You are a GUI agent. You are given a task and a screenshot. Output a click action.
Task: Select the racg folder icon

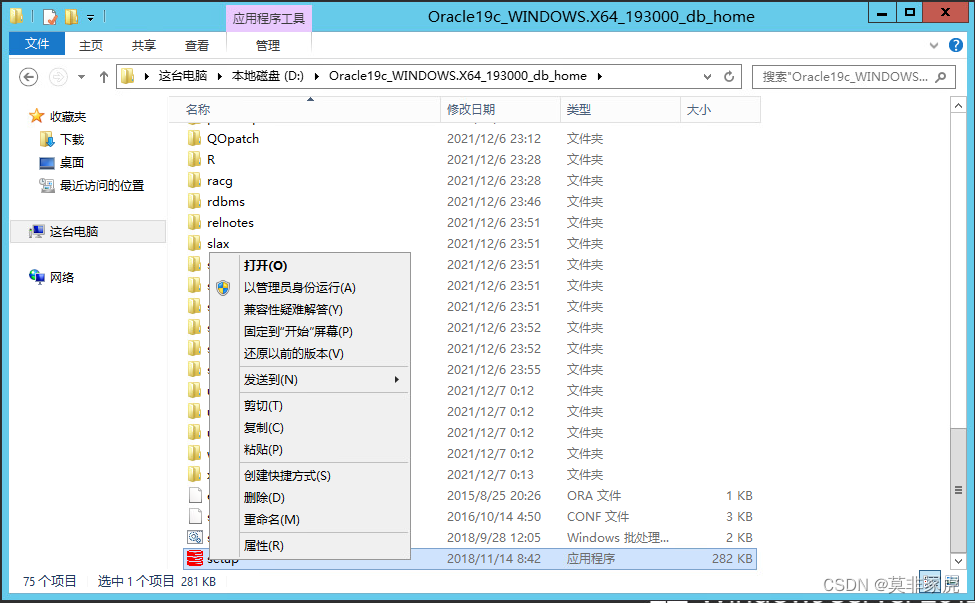[x=195, y=180]
